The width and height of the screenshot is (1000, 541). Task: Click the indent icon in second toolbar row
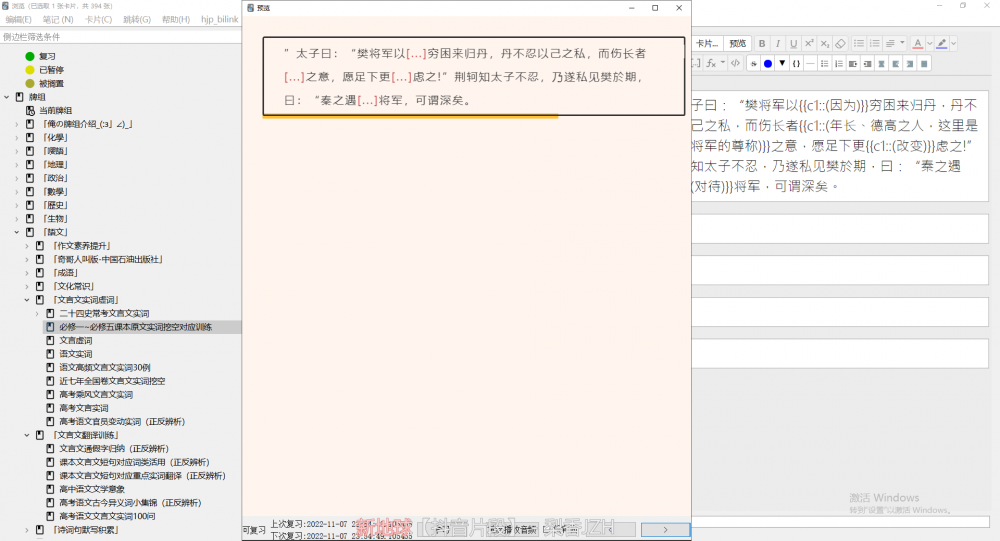[x=867, y=63]
